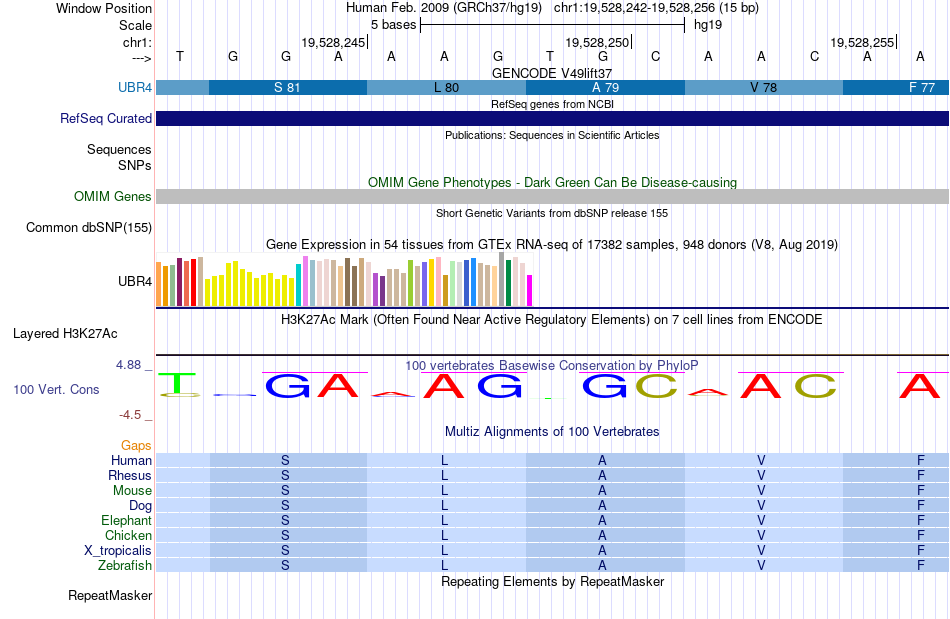The image size is (950, 619).
Task: Click the 5 bases scale bar
Action: coord(552,25)
